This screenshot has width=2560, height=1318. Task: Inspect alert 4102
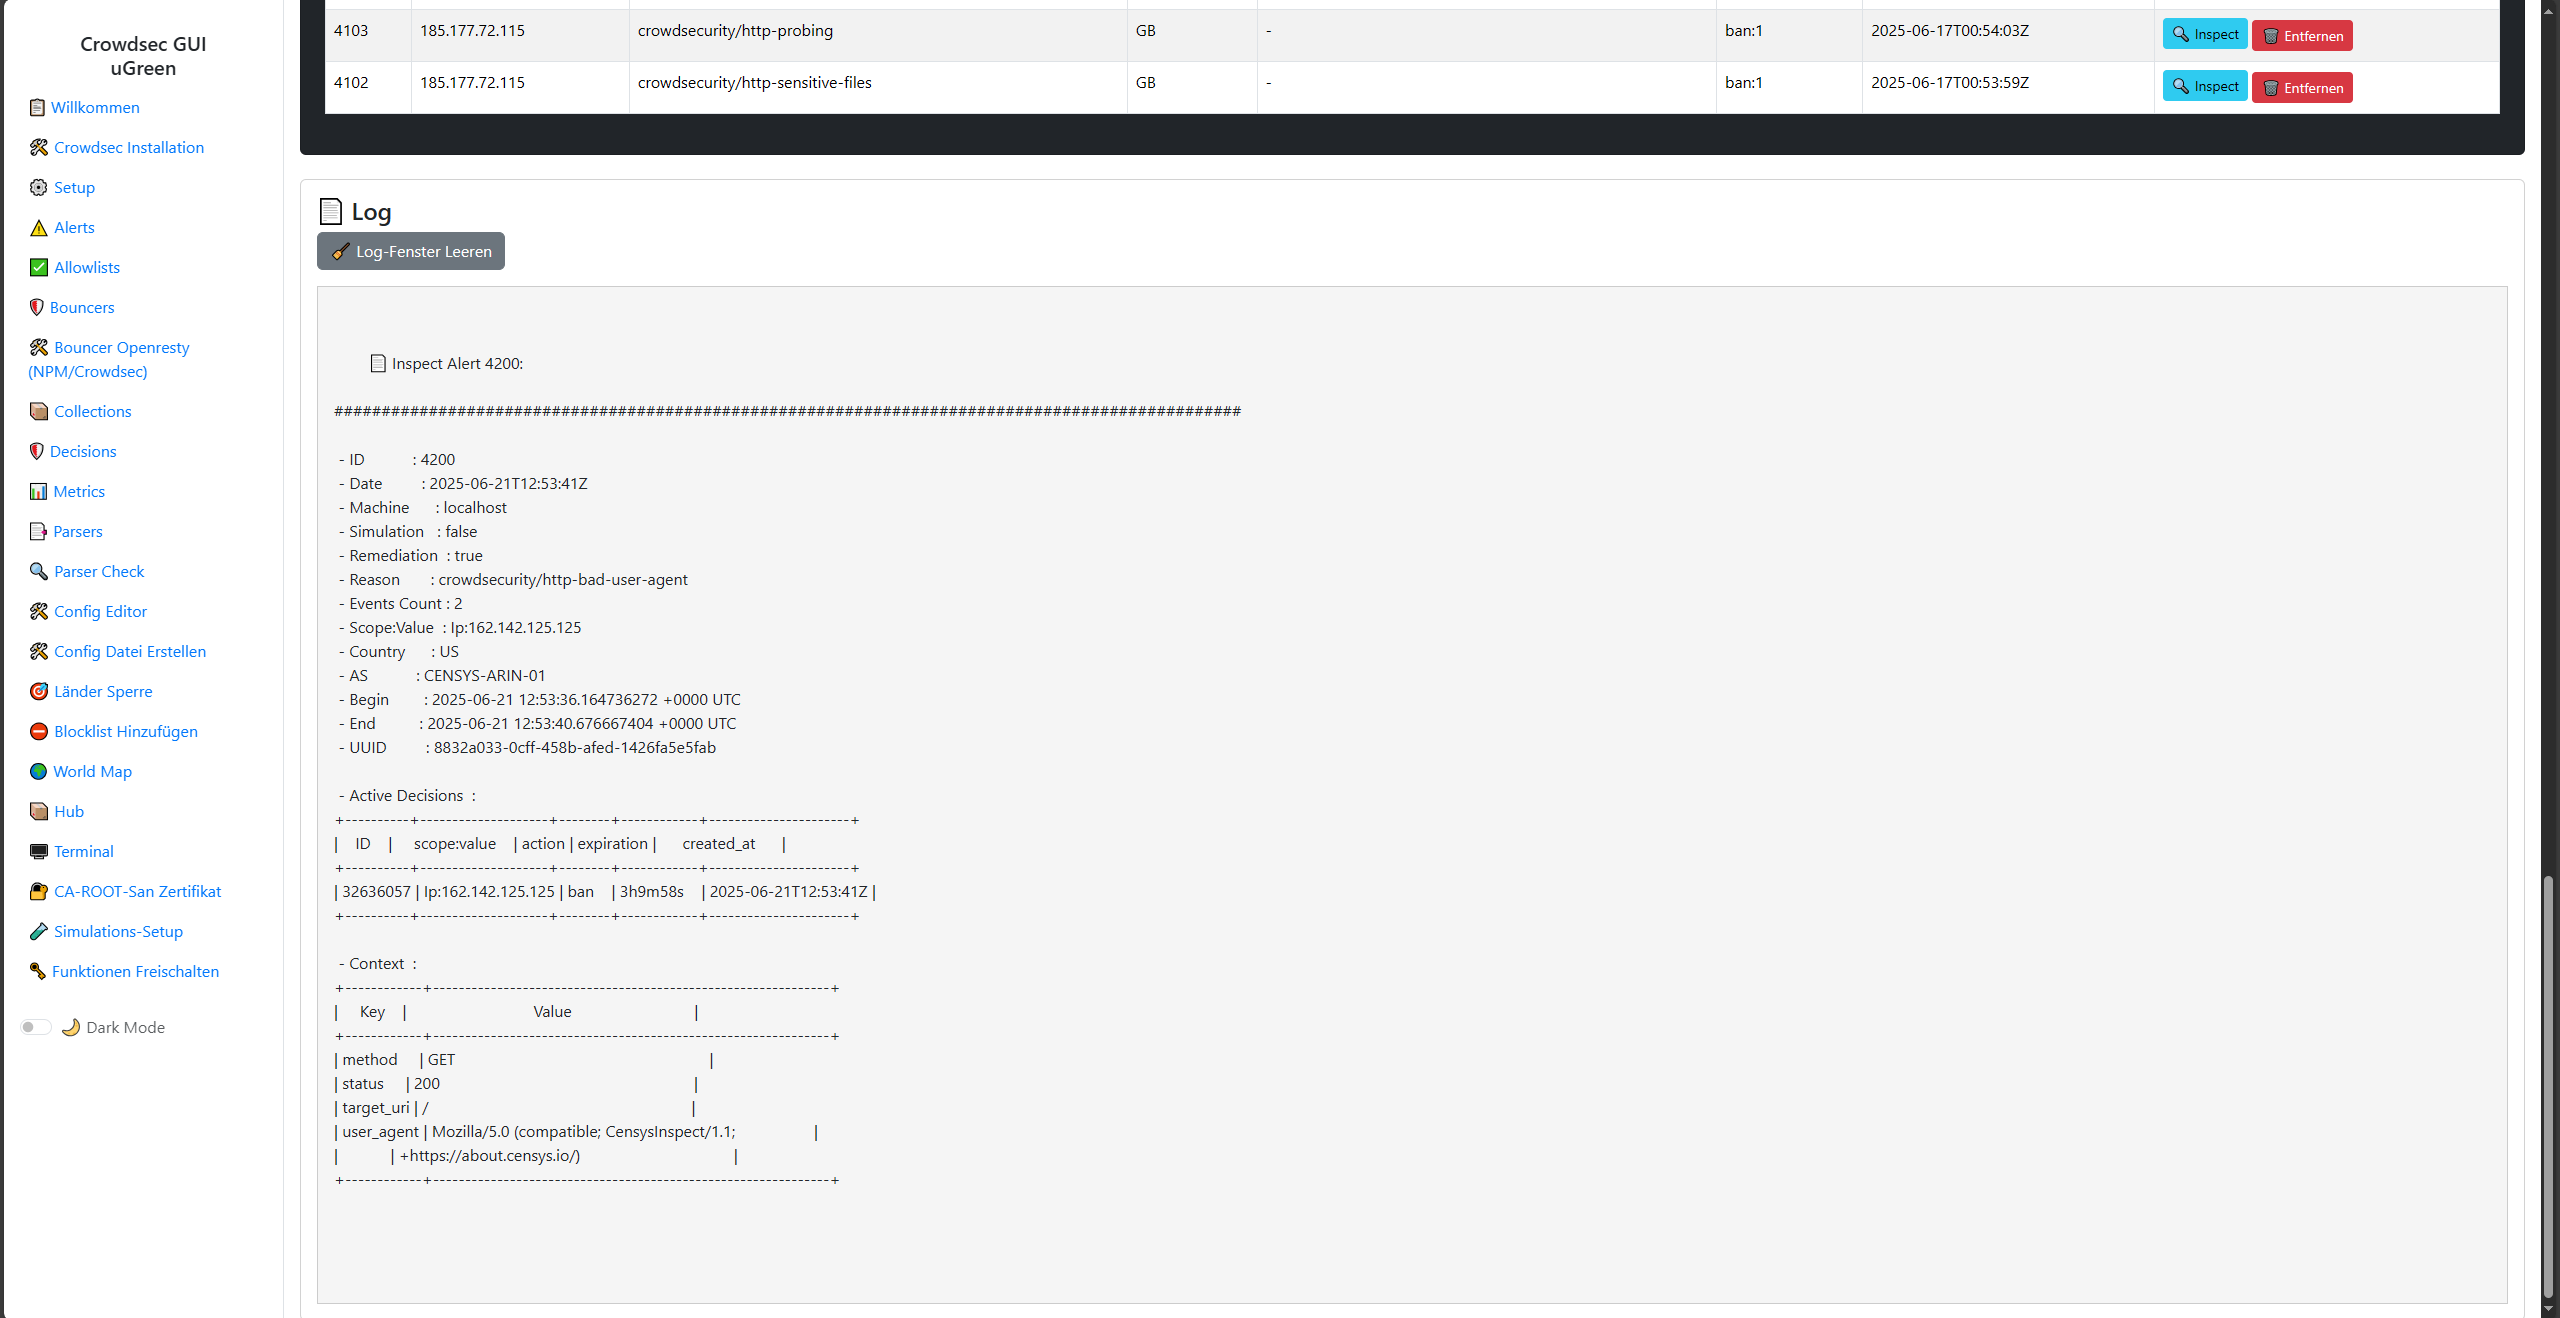pos(2205,86)
